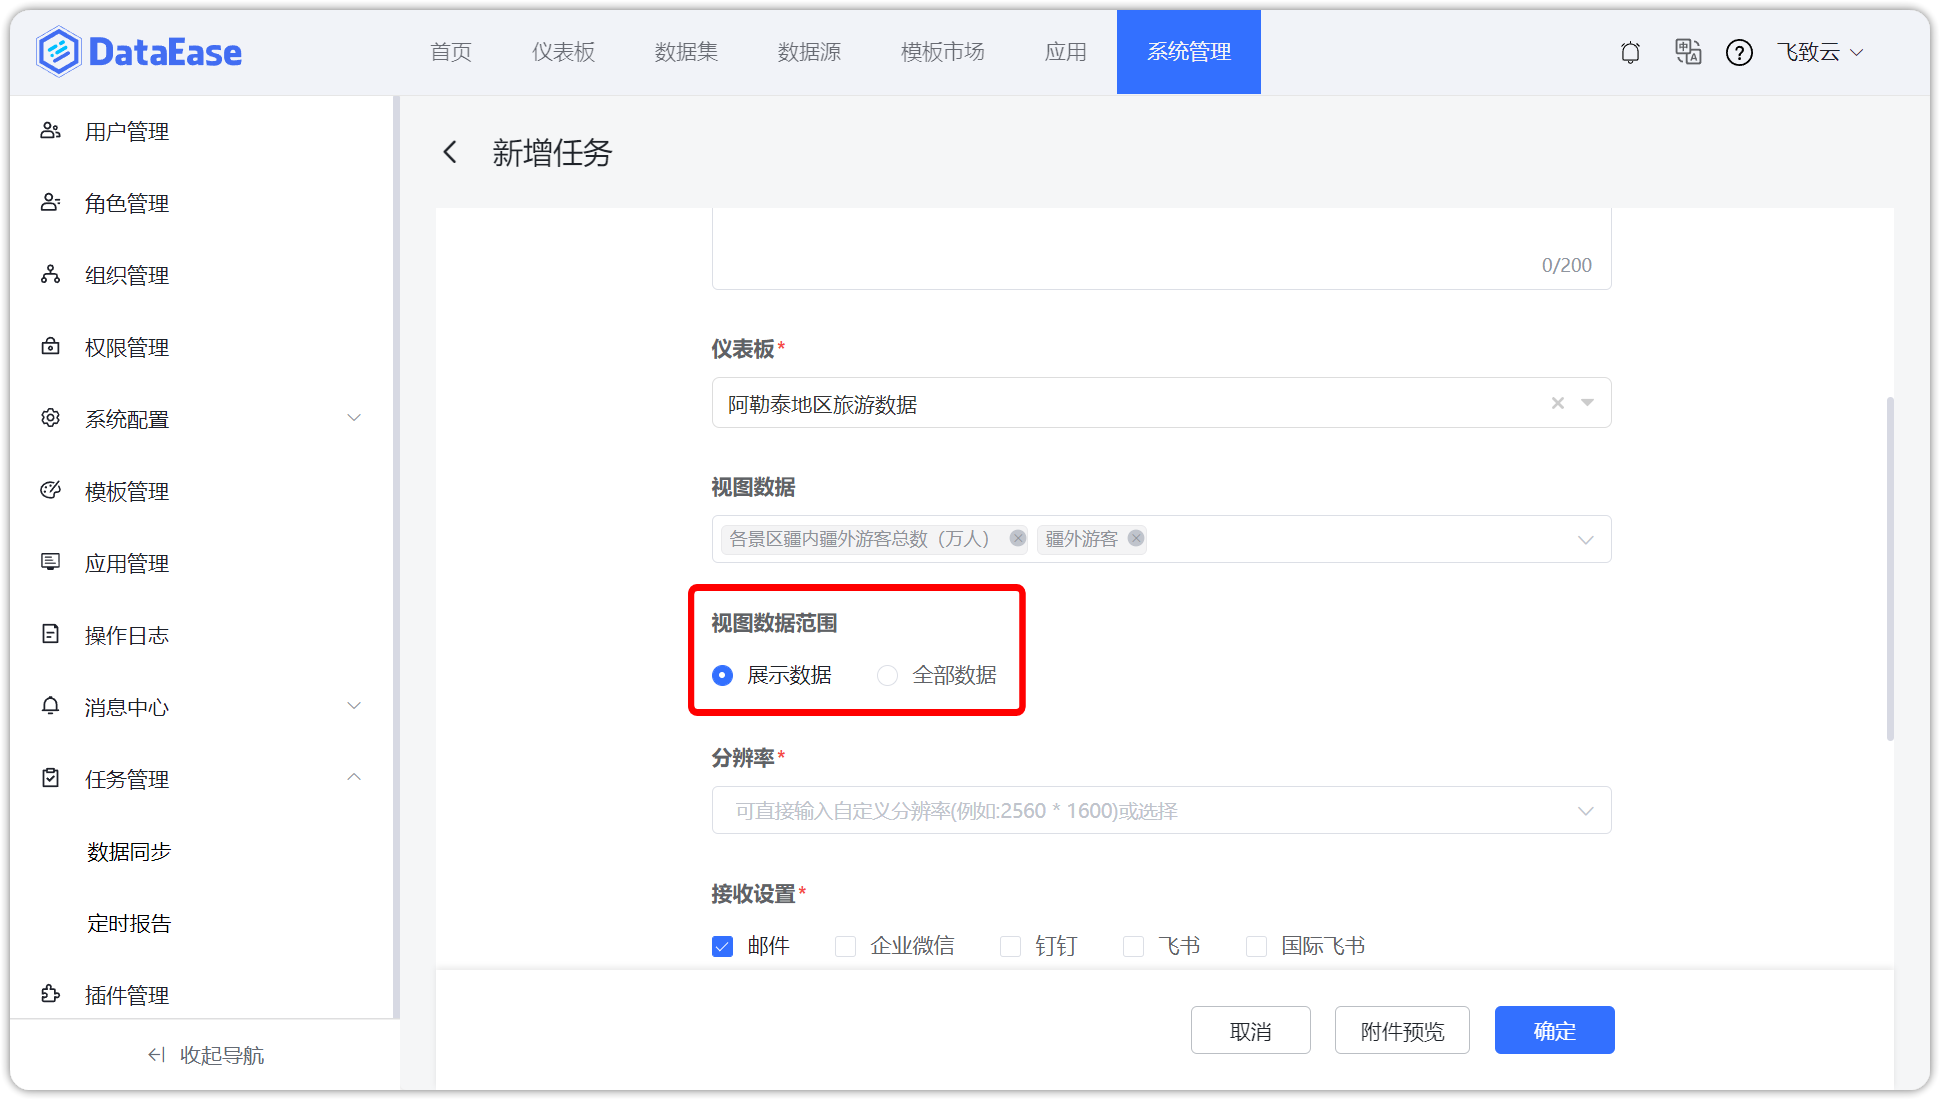Click the 附件预览 button
Screen dimensions: 1940x1100
(x=1402, y=1031)
